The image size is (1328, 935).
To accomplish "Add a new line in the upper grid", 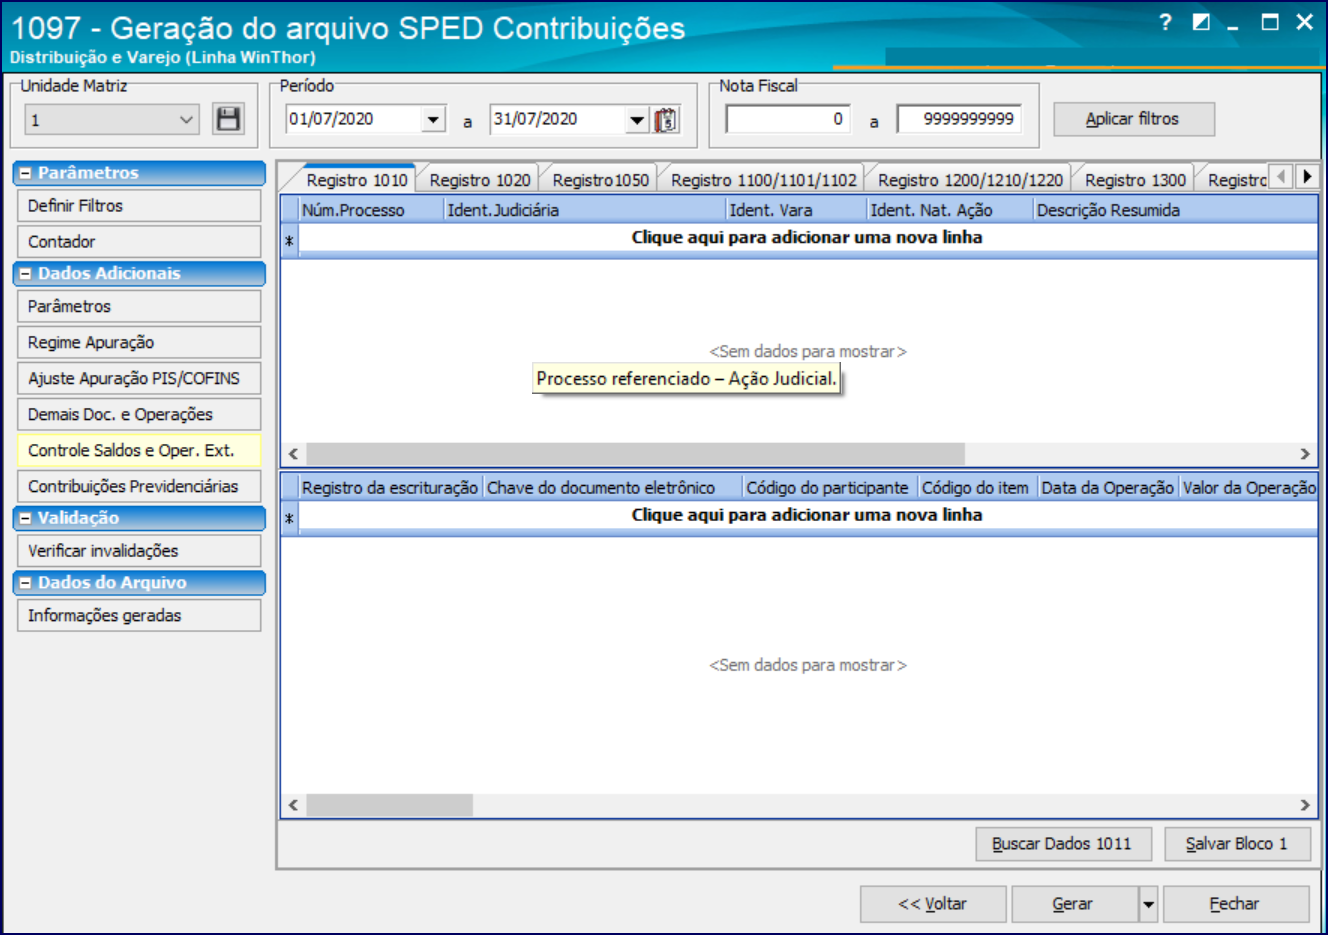I will (x=807, y=238).
